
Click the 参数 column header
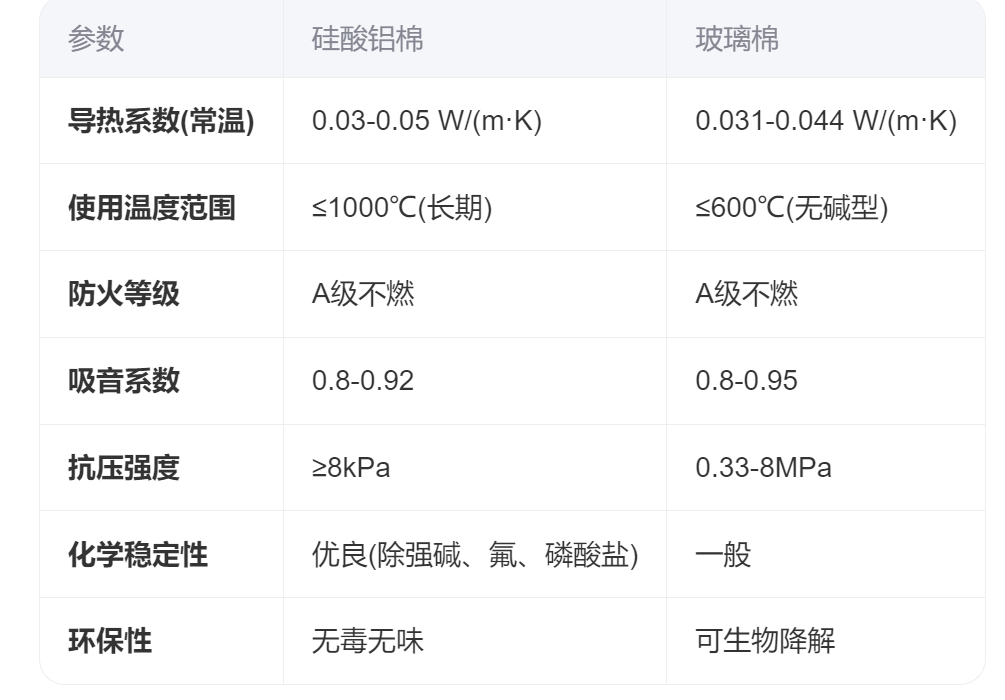(x=96, y=39)
